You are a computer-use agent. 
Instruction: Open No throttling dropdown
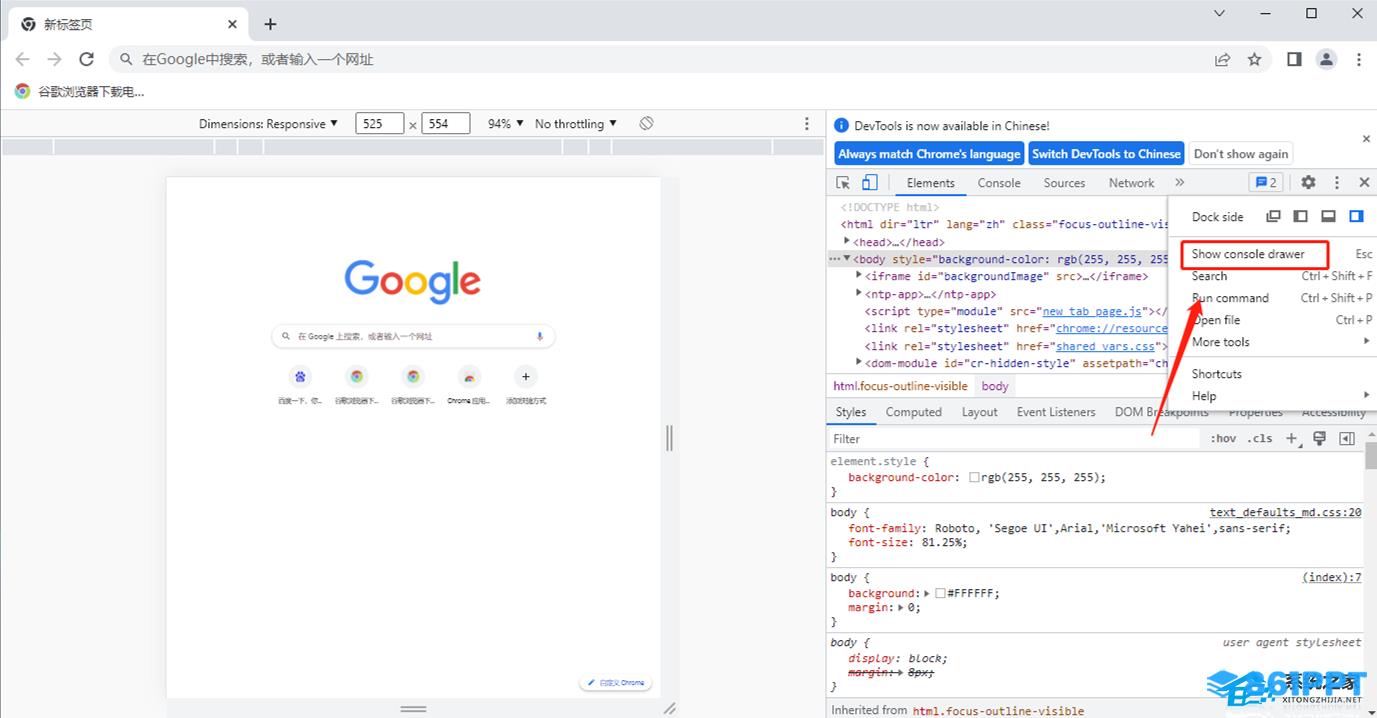[575, 124]
